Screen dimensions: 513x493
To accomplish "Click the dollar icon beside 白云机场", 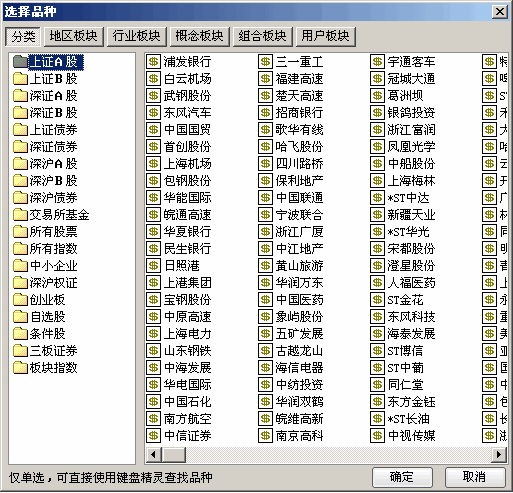I will 153,79.
